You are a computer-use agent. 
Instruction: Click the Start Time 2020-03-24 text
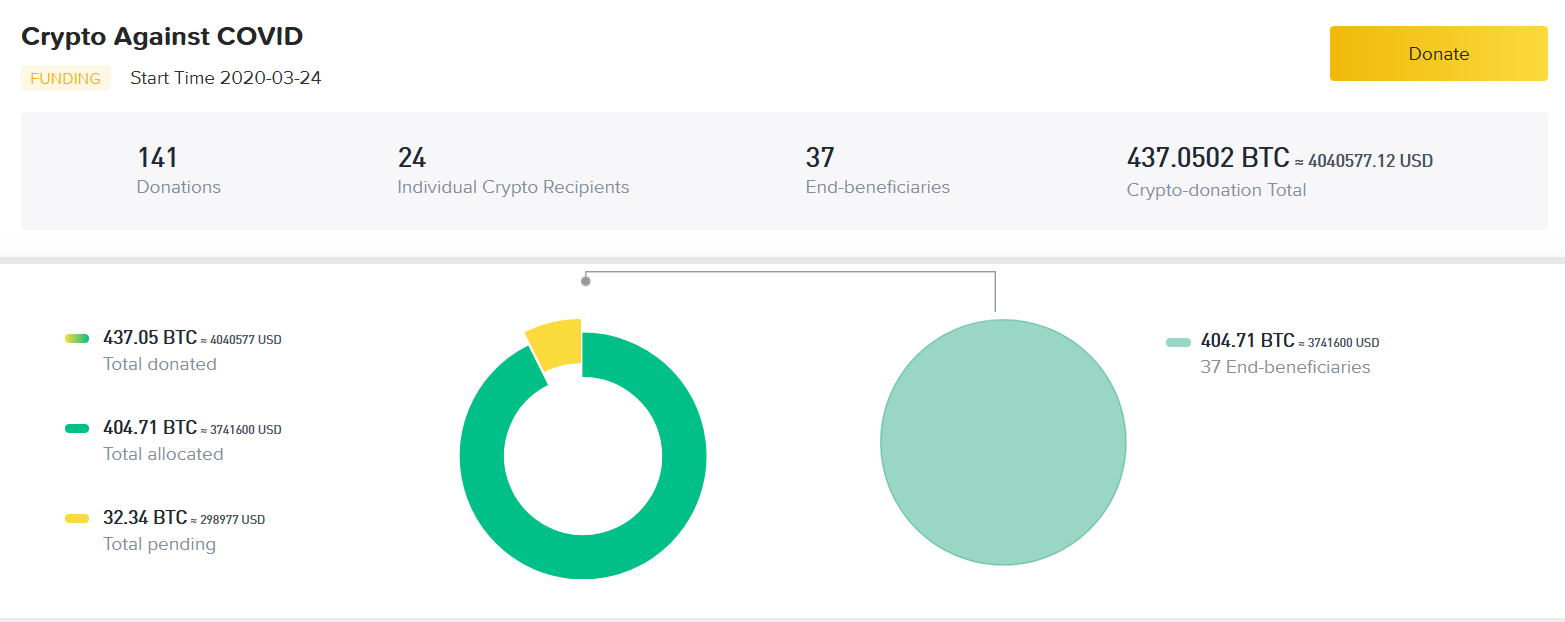click(x=226, y=78)
